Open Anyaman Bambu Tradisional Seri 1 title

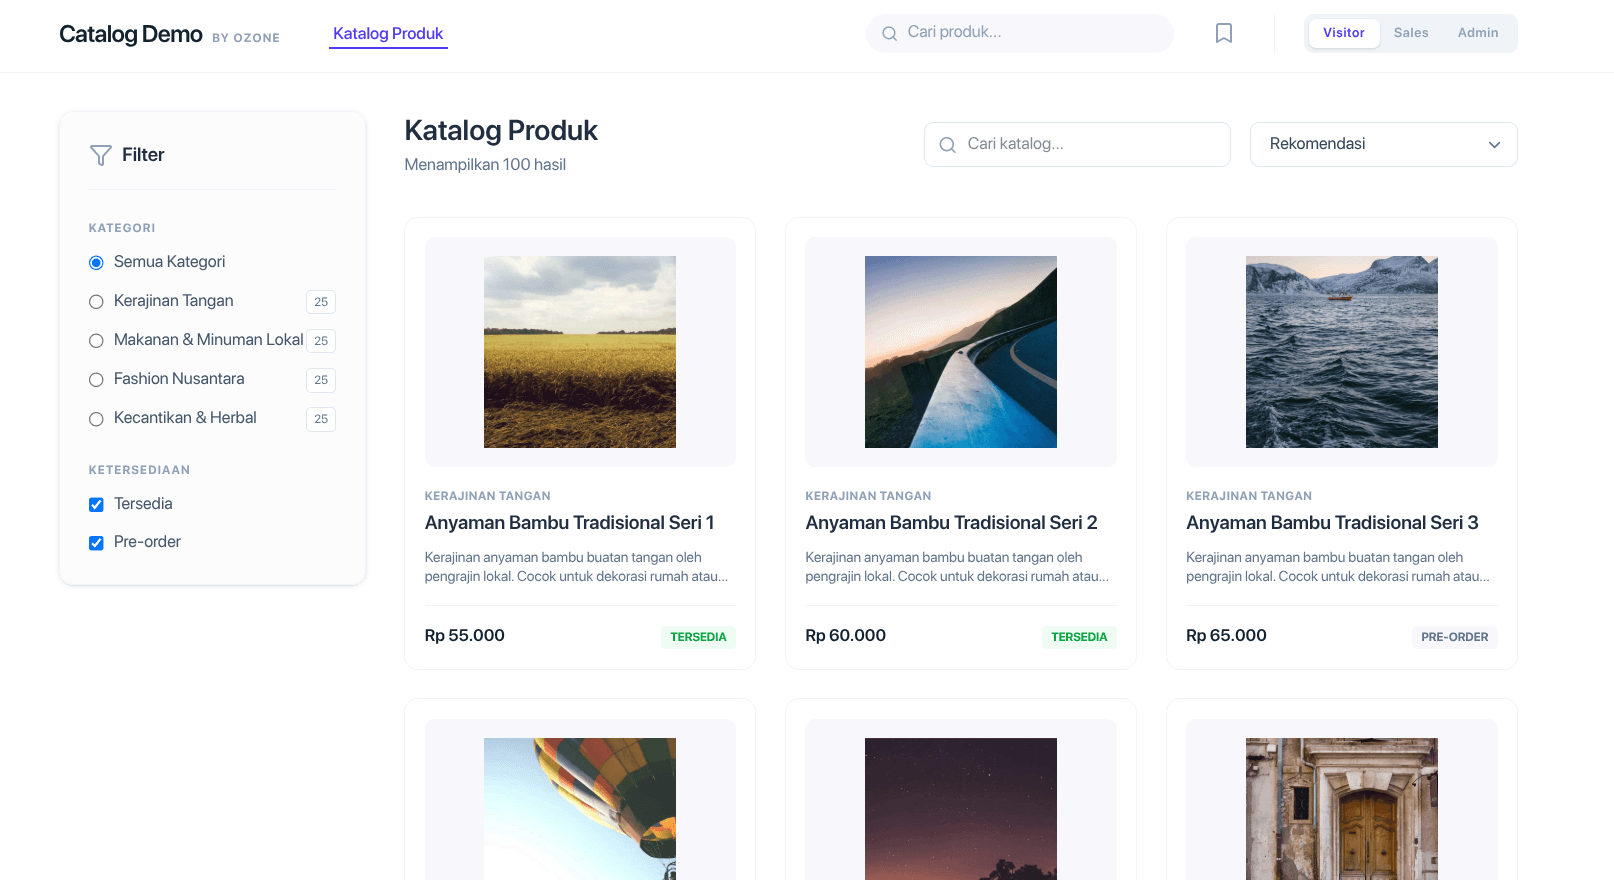coord(569,523)
